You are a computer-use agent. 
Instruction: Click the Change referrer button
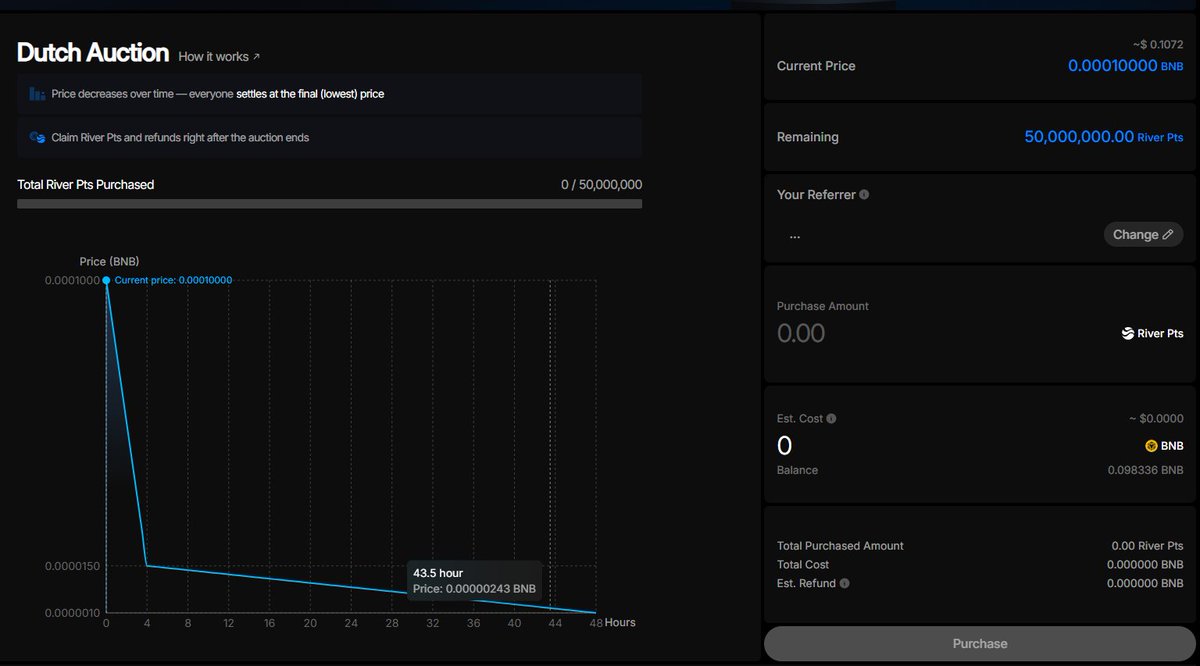point(1143,235)
